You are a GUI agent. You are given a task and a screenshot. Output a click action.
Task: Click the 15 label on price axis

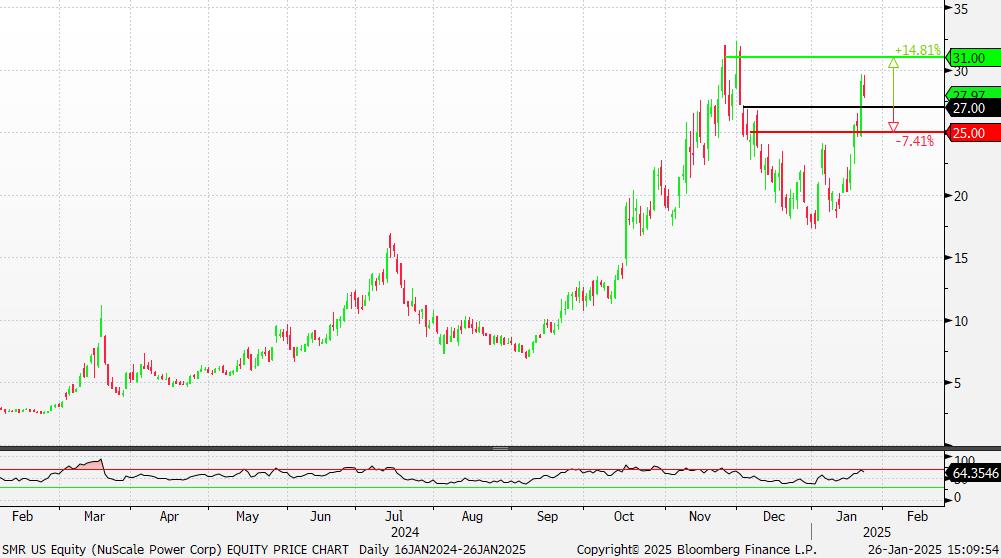point(961,258)
